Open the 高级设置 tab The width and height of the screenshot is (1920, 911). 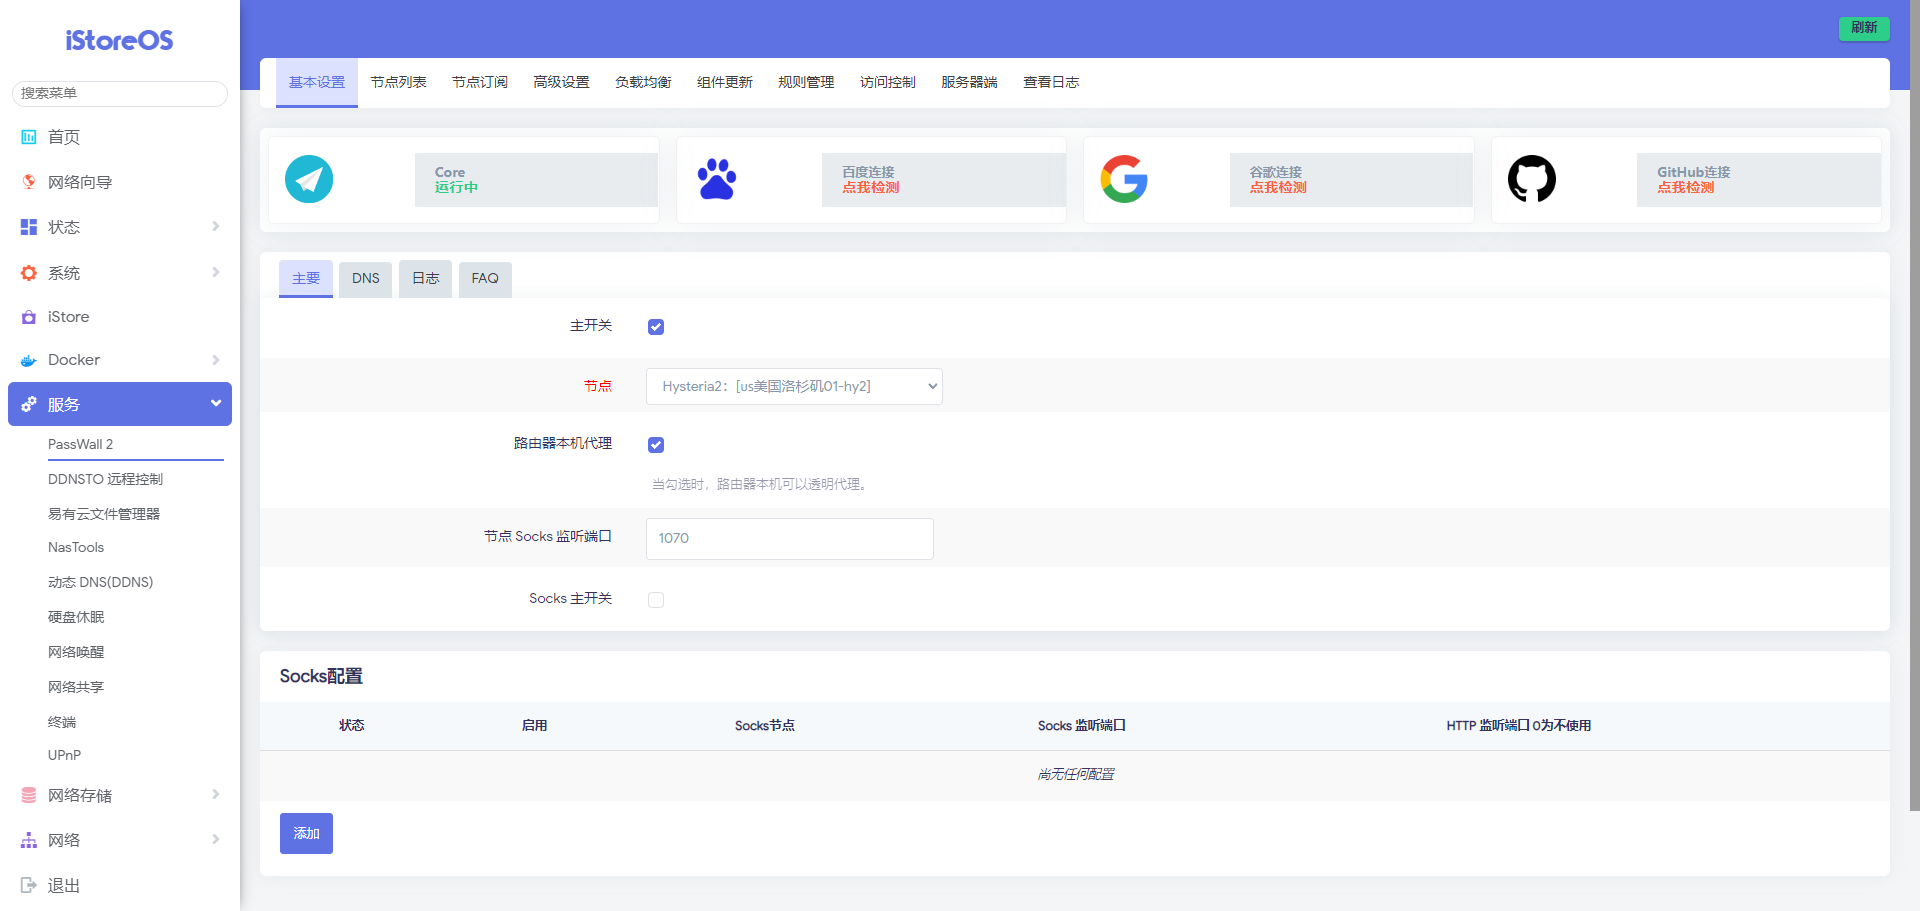(561, 82)
